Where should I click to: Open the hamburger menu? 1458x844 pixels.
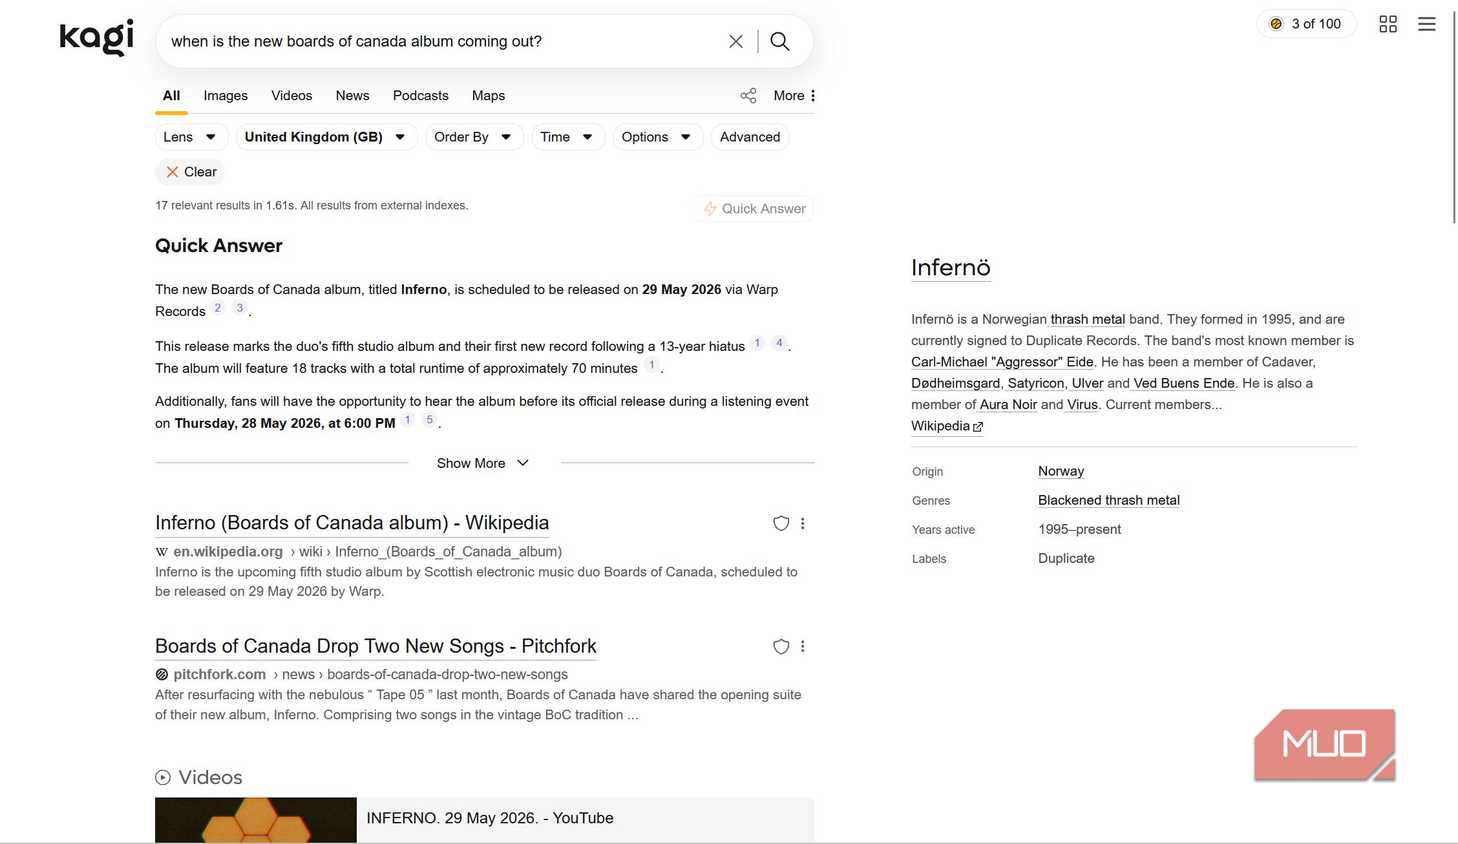(1427, 24)
